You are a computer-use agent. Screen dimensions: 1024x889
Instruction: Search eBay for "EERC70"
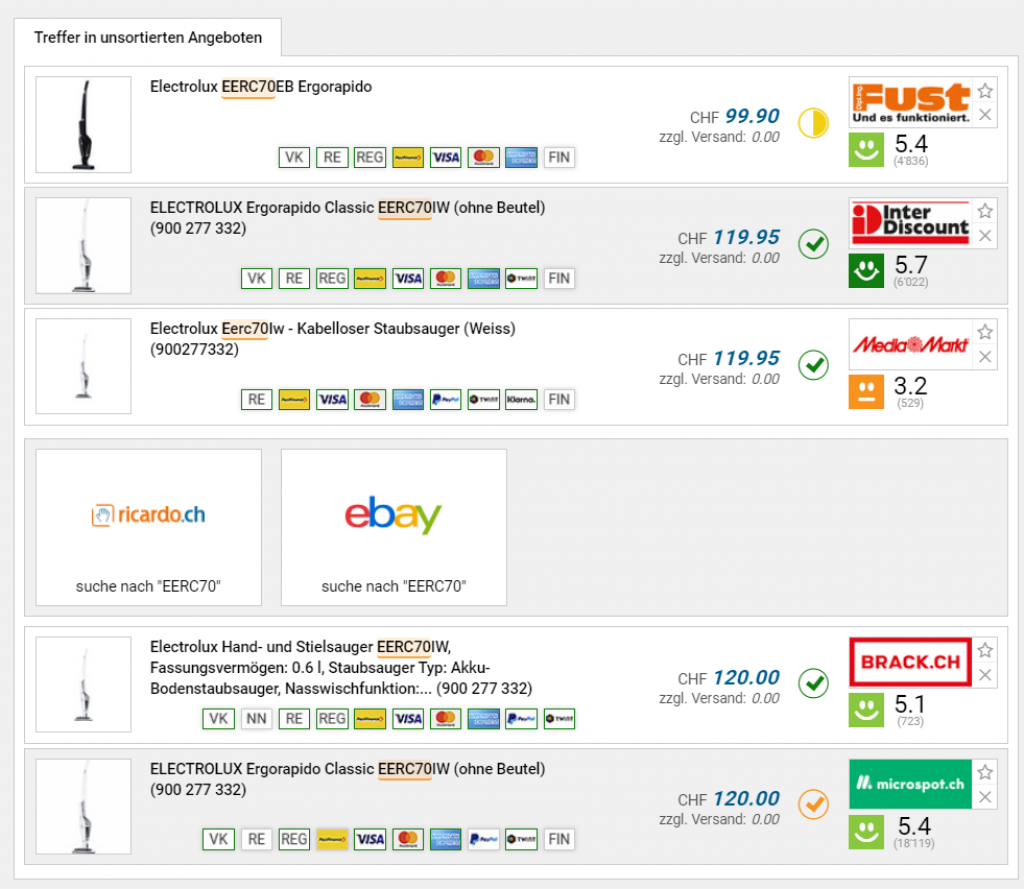[x=393, y=527]
